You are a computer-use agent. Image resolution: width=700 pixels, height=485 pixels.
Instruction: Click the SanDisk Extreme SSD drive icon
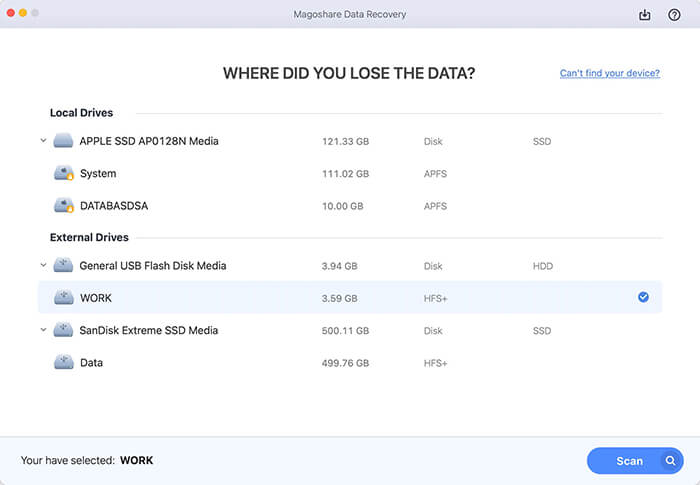click(x=64, y=330)
